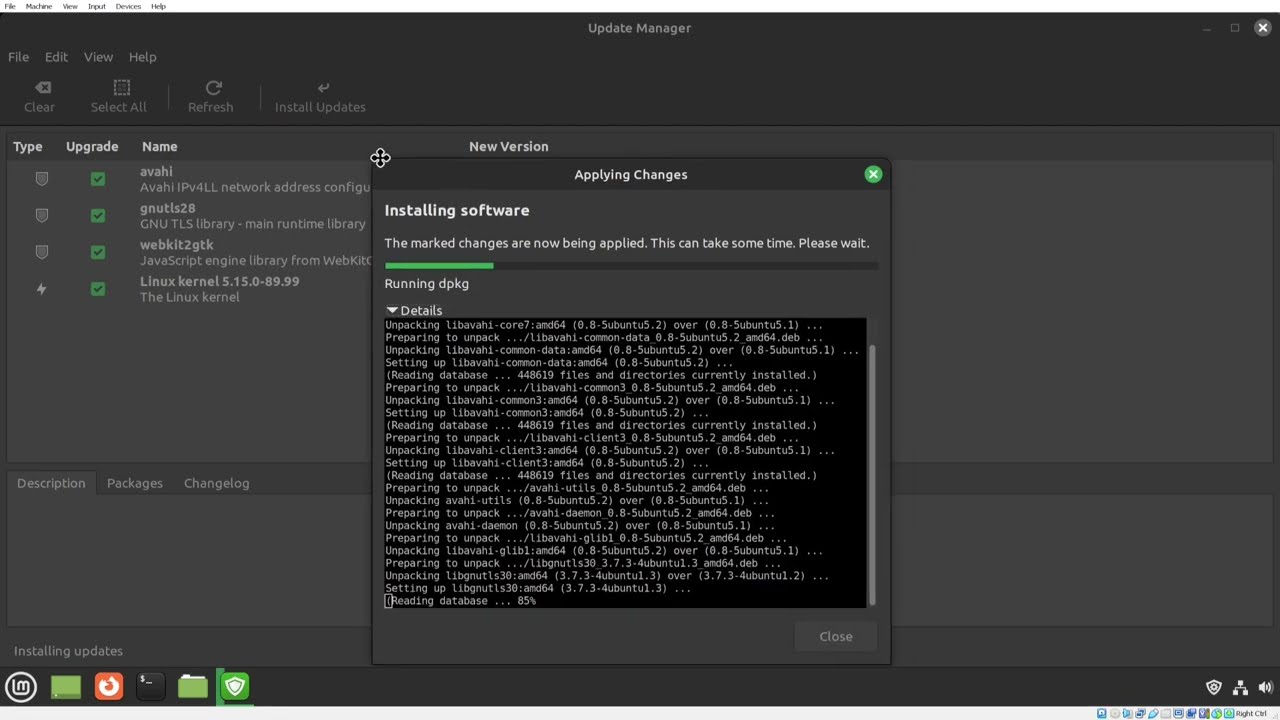Uncheck the Linux kernel 5.15.0-89.99 checkbox

pyautogui.click(x=98, y=289)
